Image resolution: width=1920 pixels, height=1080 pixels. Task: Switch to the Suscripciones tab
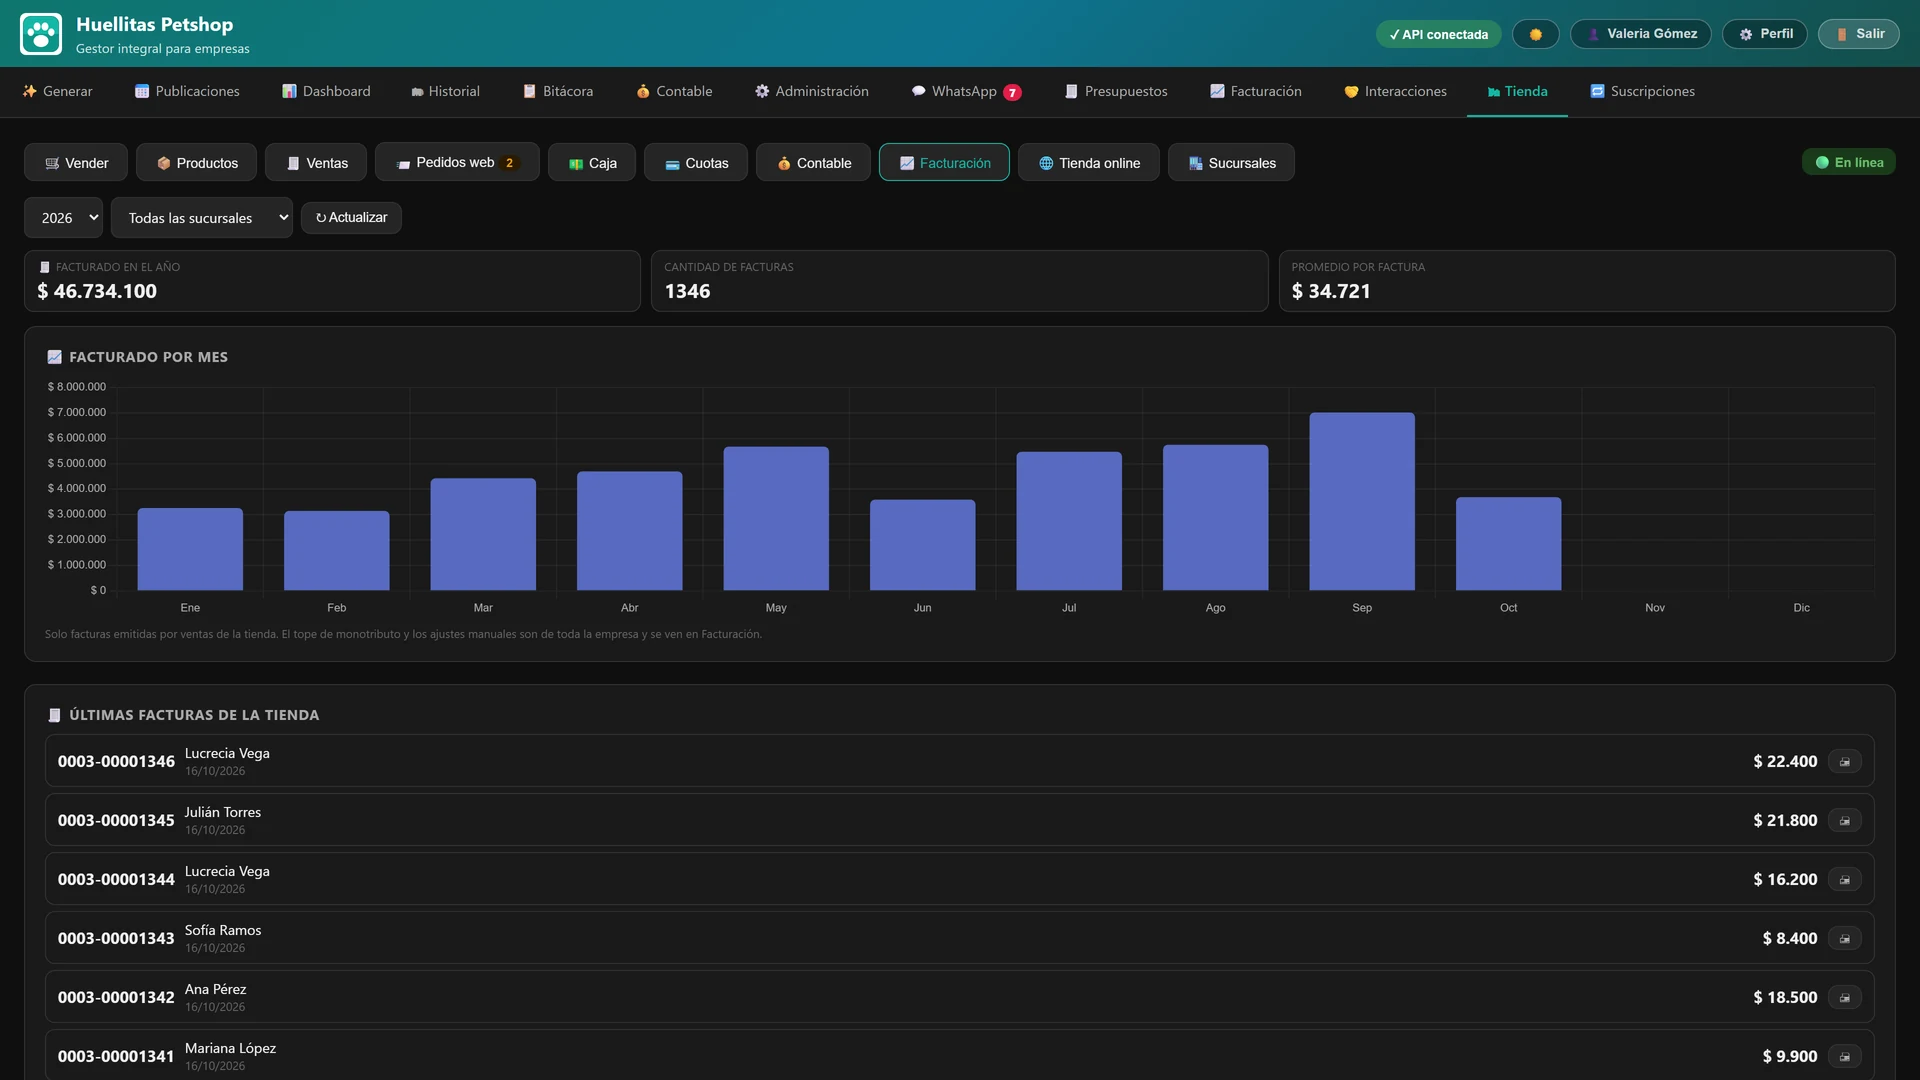pyautogui.click(x=1642, y=91)
